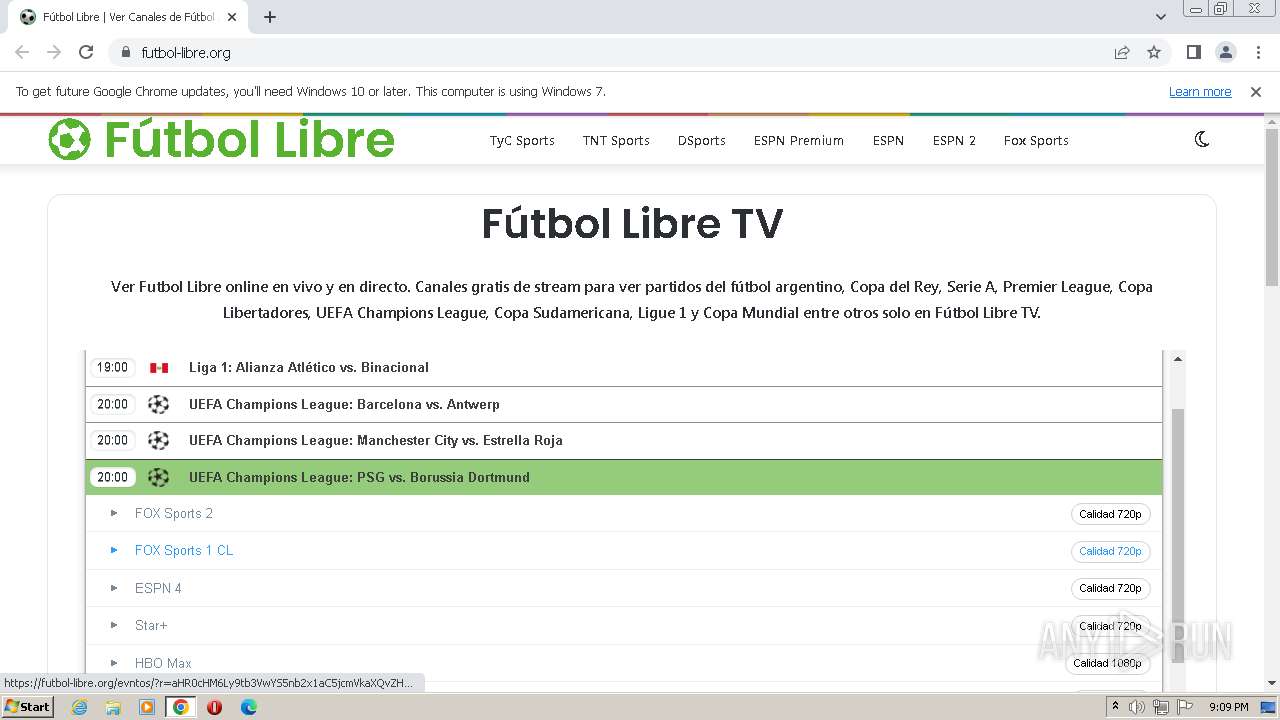
Task: Bookmark this page with star icon
Action: pyautogui.click(x=1154, y=52)
